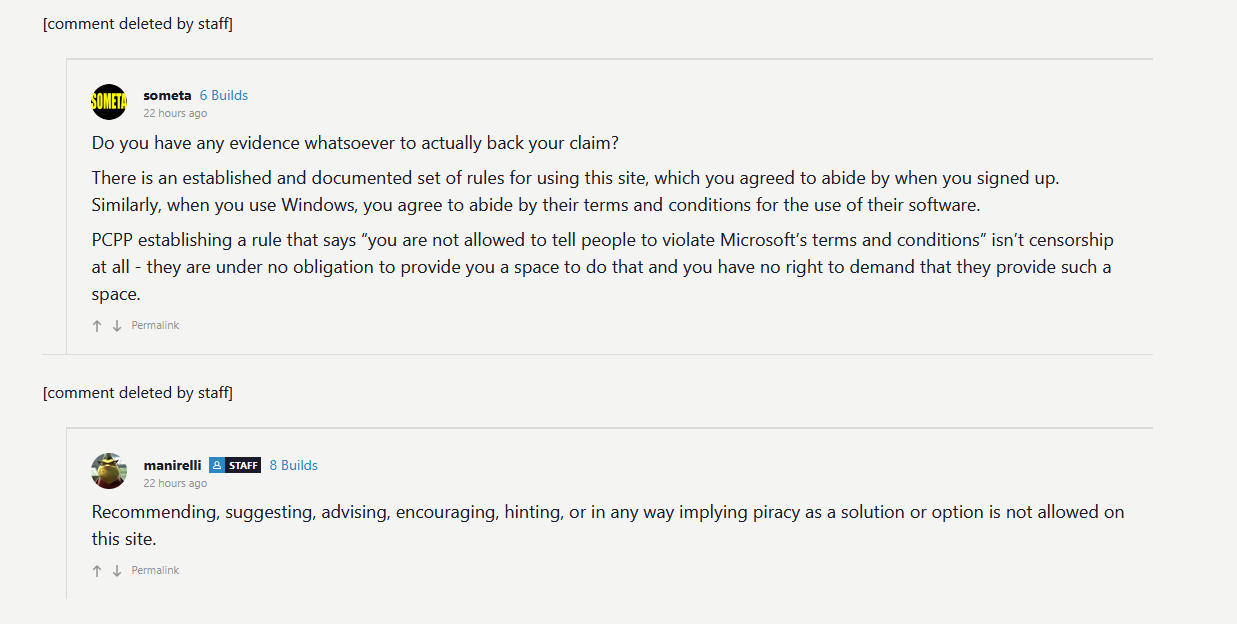Viewport: 1237px width, 624px height.
Task: Open manirelli's avatar profile picture
Action: (x=109, y=471)
